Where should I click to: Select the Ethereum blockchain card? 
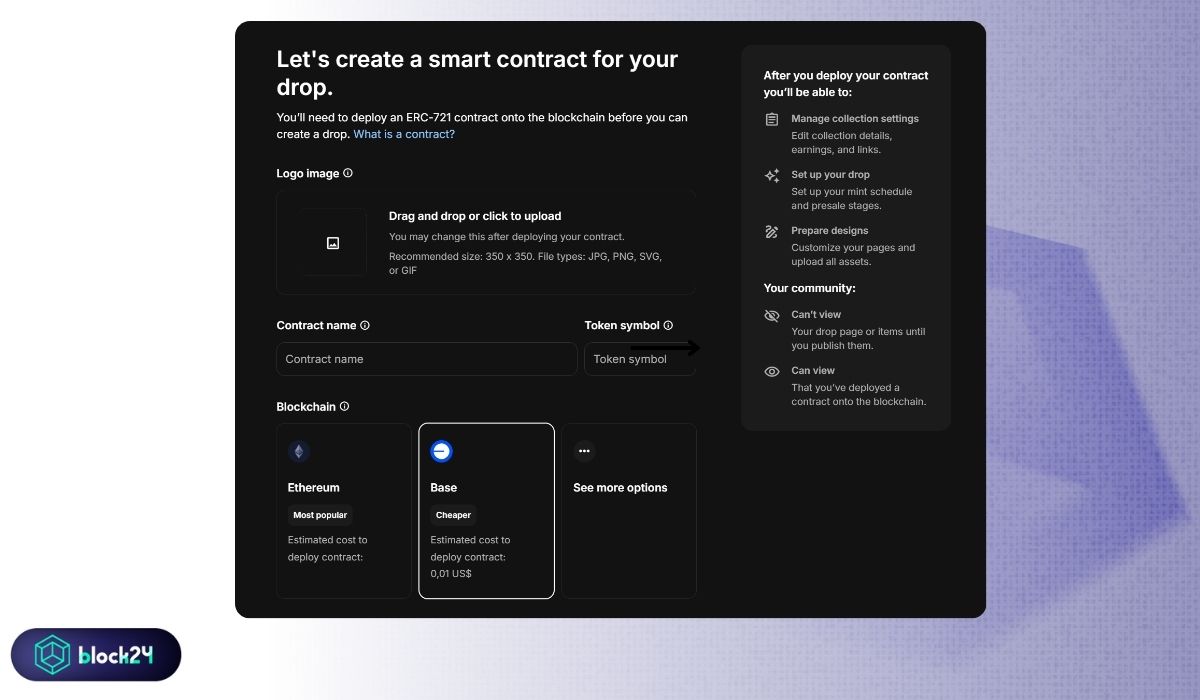pyautogui.click(x=344, y=511)
